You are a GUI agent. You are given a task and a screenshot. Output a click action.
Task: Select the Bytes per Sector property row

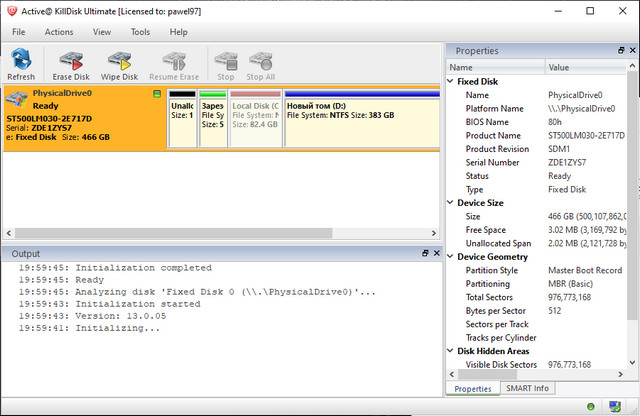click(537, 310)
